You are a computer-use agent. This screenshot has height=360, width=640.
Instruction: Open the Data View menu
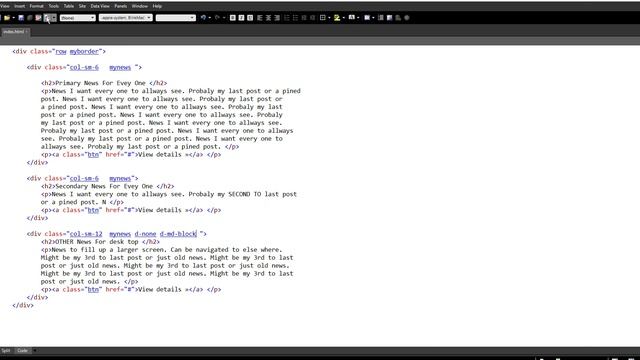(x=100, y=6)
